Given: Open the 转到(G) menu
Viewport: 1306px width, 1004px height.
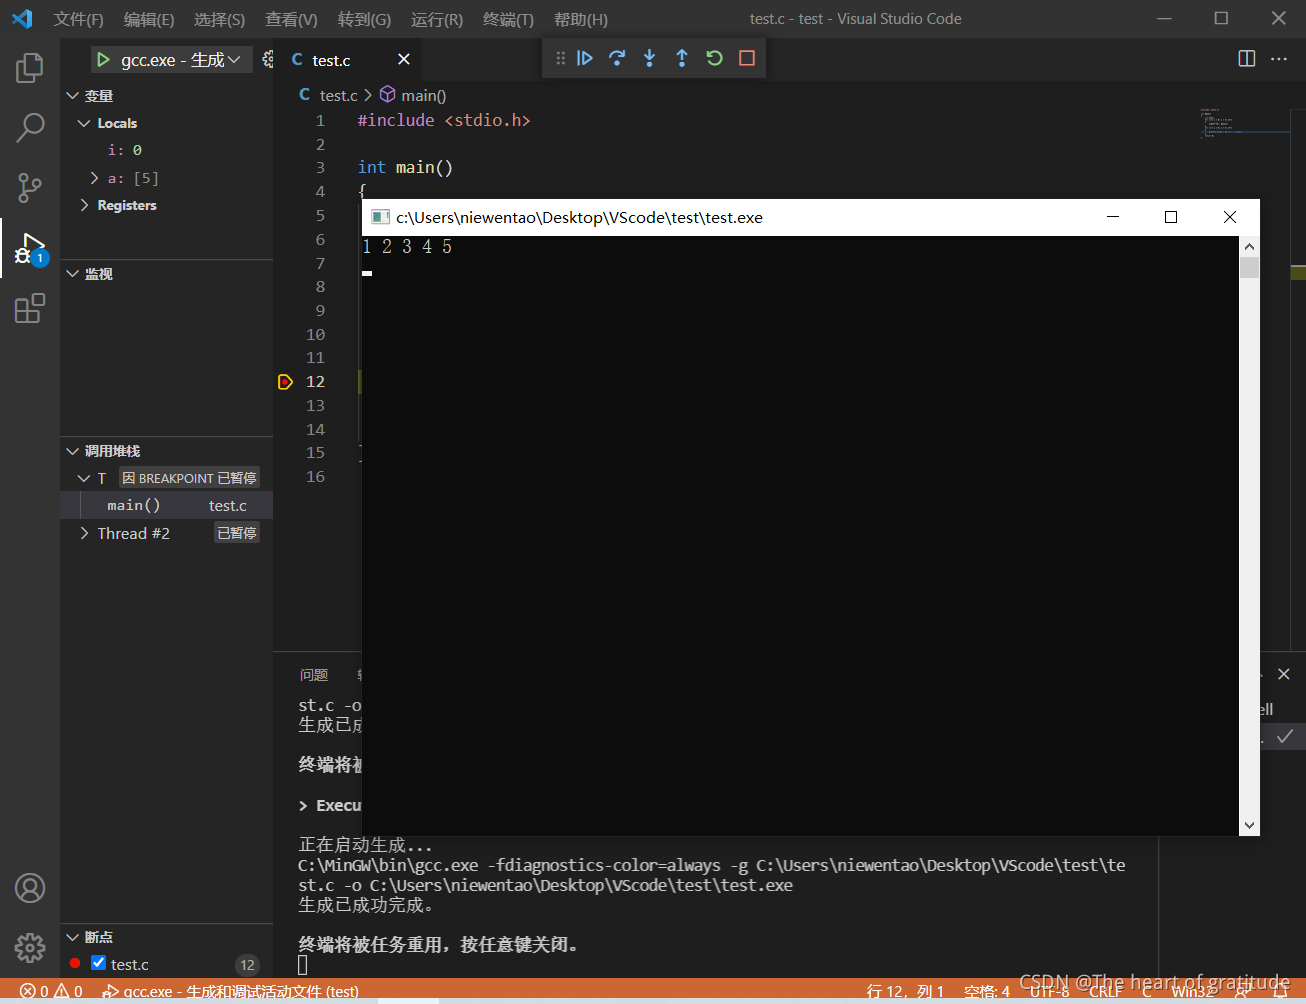Looking at the screenshot, I should click(364, 19).
